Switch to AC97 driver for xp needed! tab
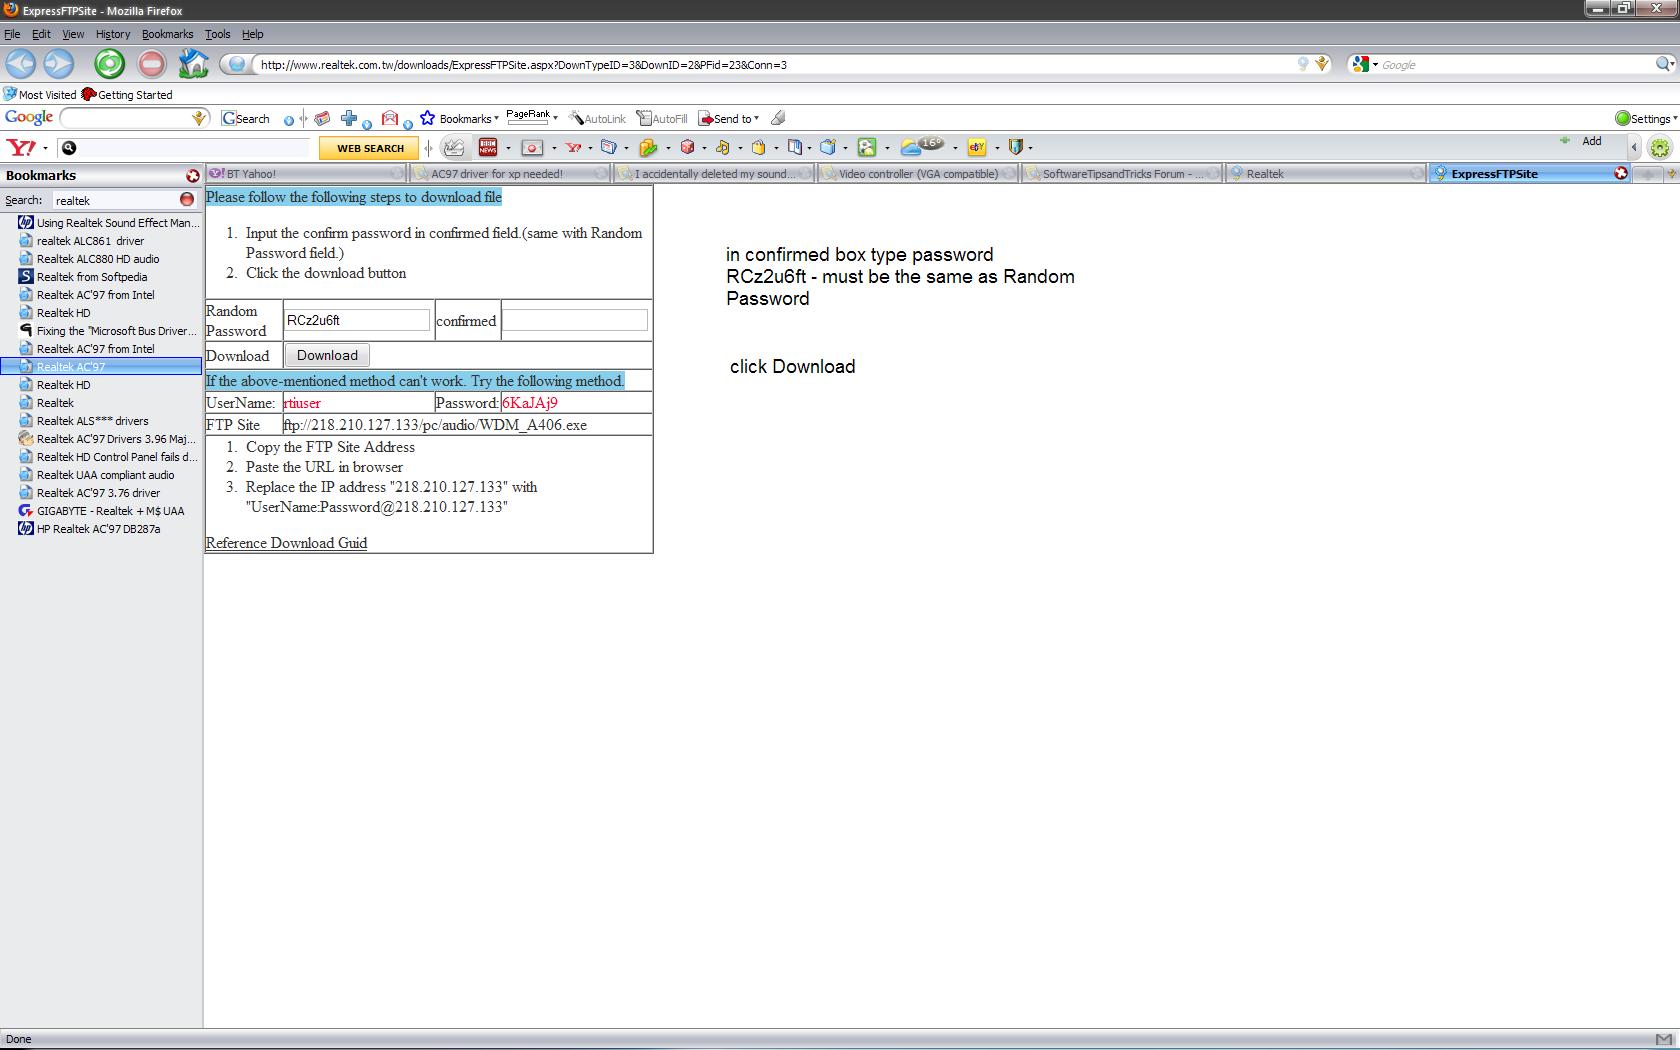 [x=509, y=173]
